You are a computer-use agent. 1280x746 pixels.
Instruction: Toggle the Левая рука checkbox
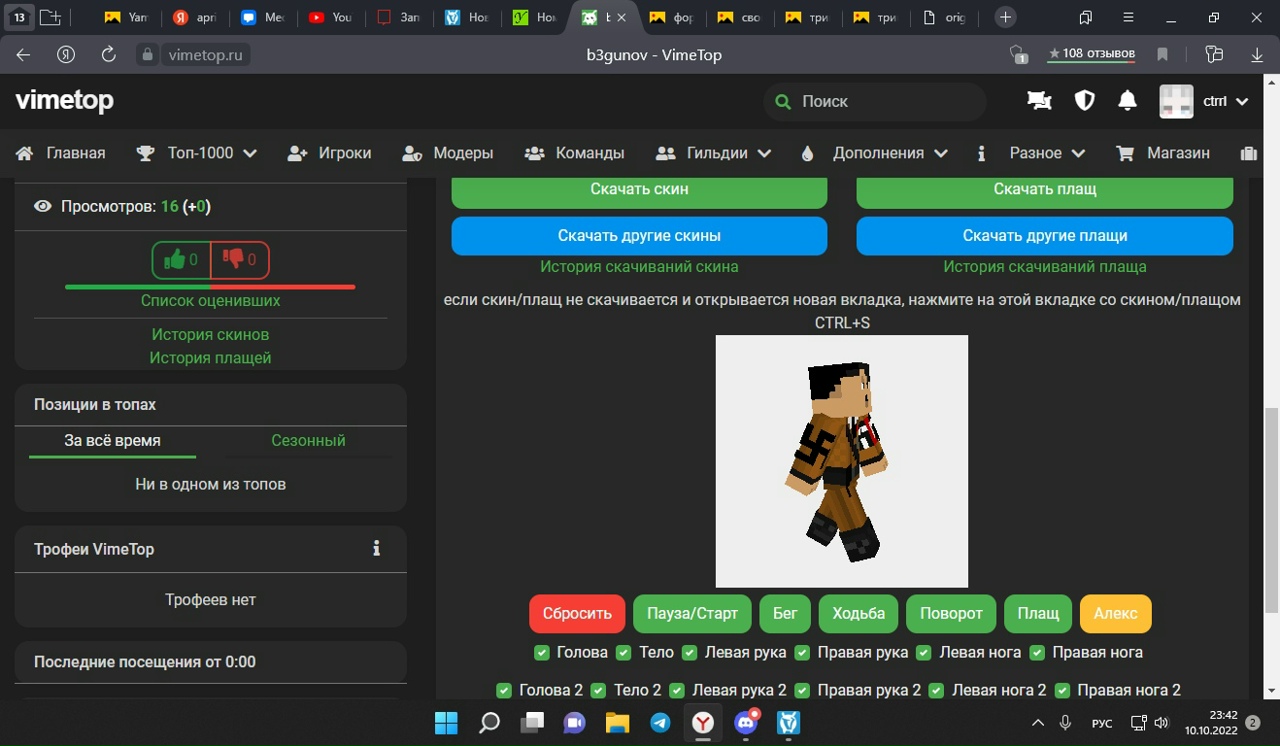[689, 653]
